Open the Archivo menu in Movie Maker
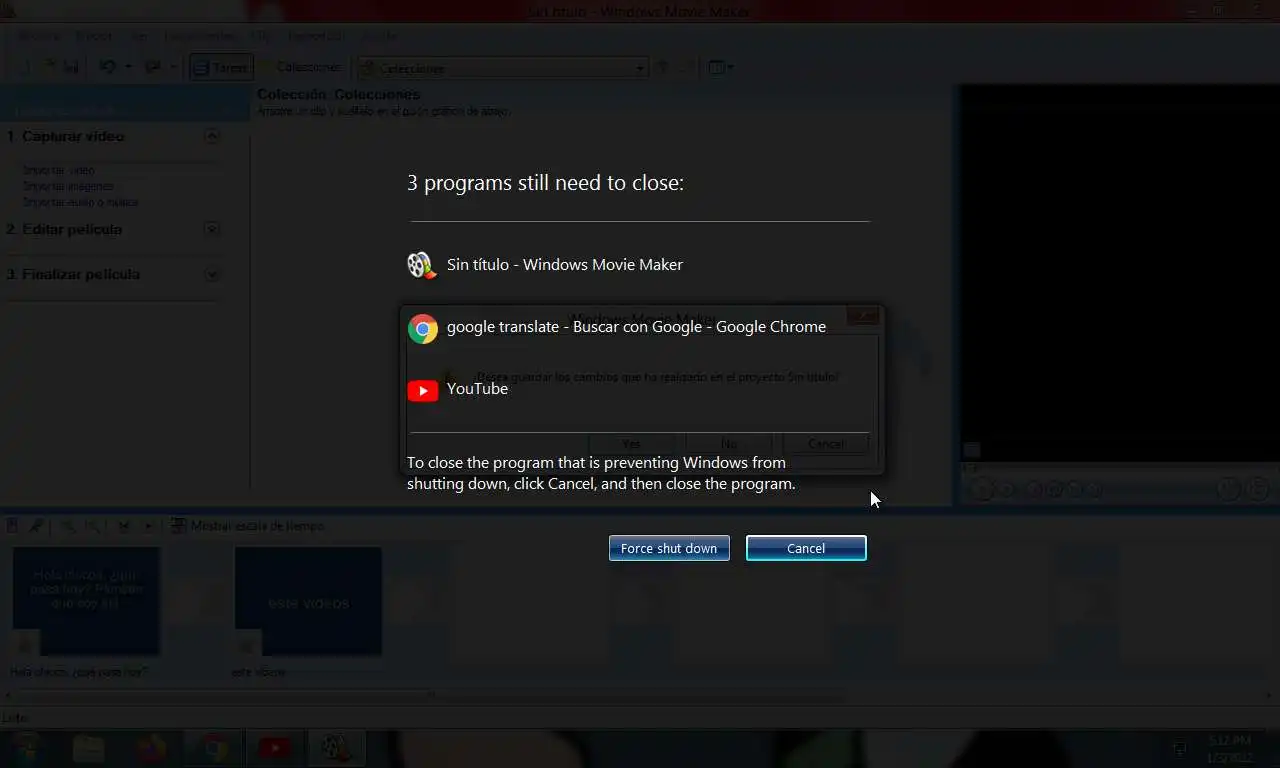The height and width of the screenshot is (768, 1280). tap(38, 36)
